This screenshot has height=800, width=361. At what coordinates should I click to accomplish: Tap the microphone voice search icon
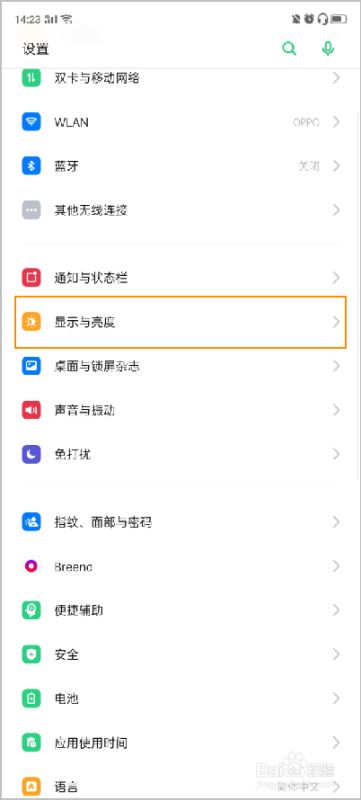328,49
